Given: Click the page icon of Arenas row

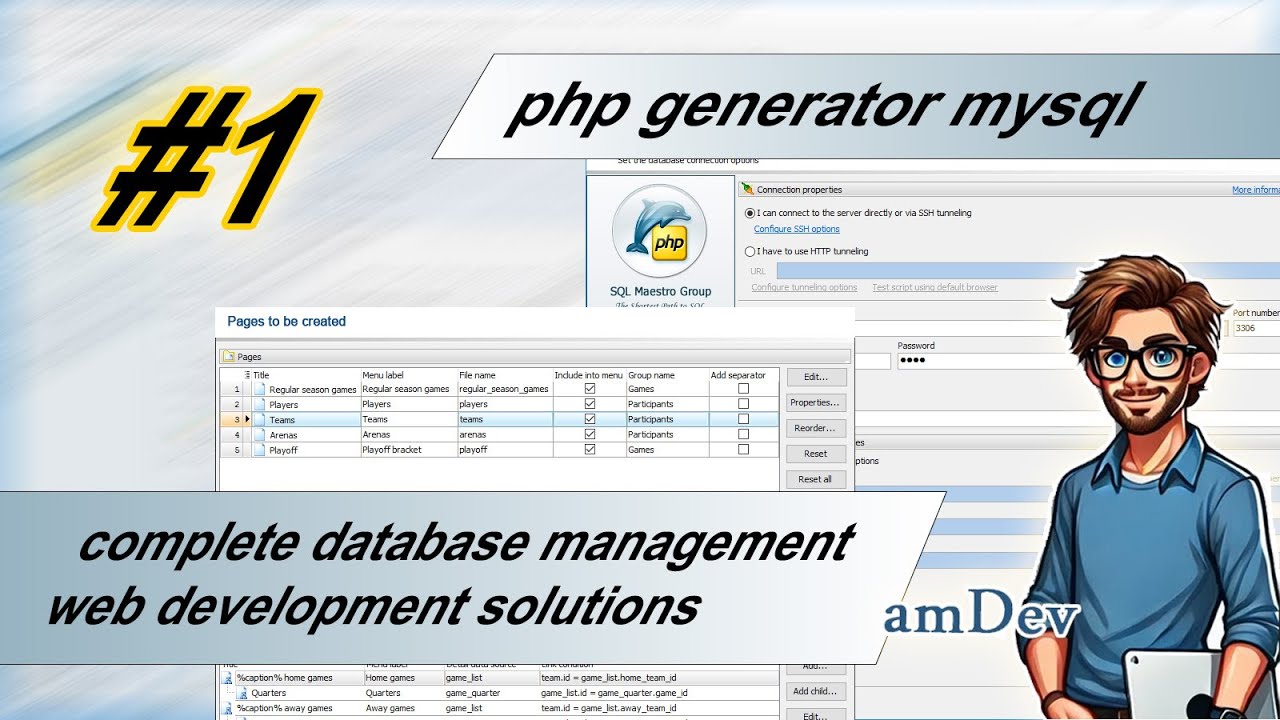Looking at the screenshot, I should (x=260, y=435).
